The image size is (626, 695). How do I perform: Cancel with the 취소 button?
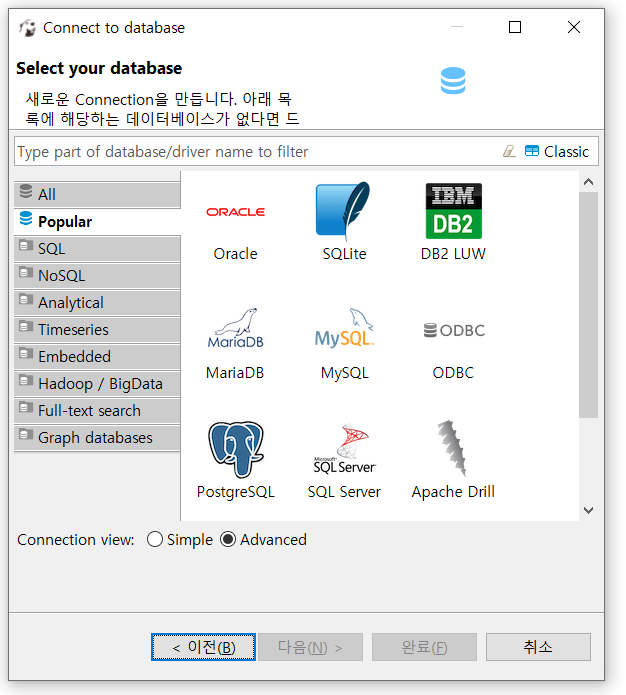coord(538,647)
